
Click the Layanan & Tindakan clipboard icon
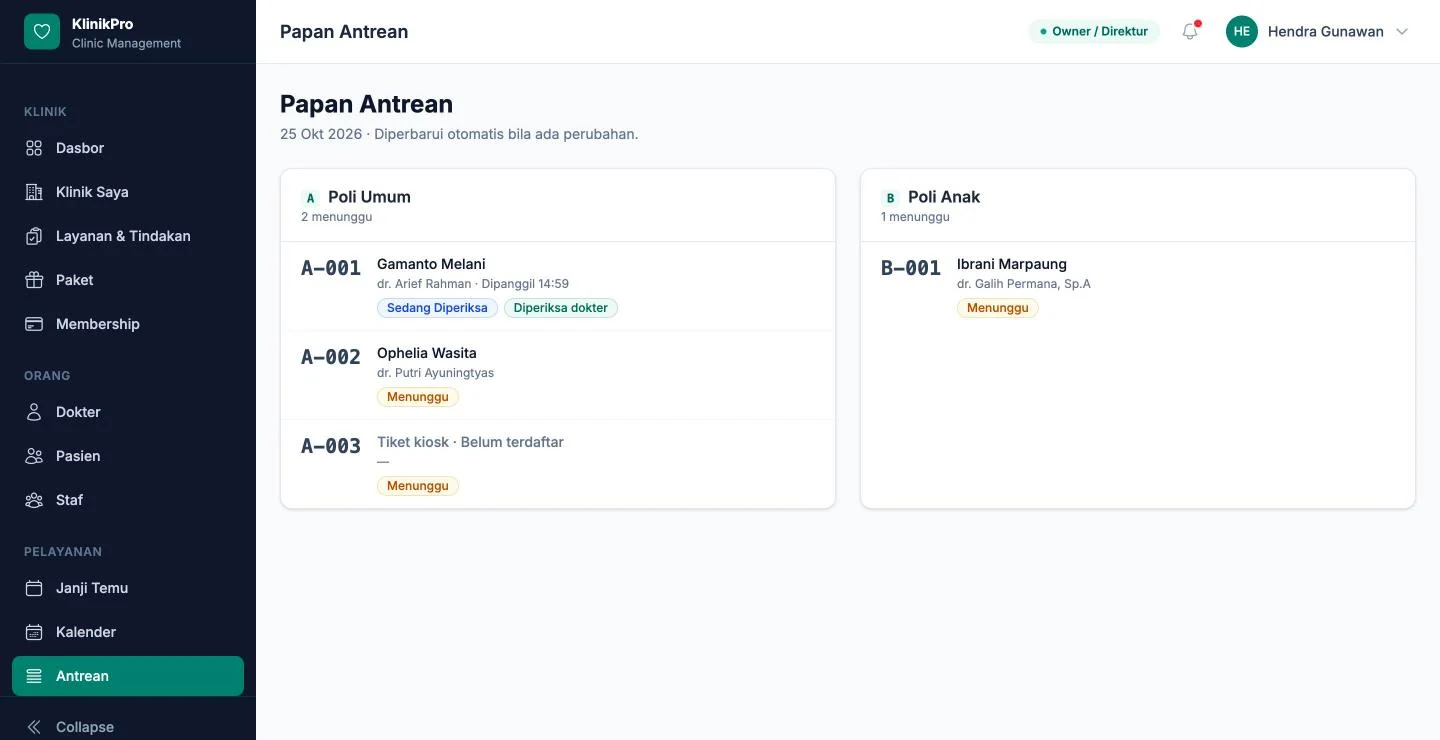(x=34, y=236)
